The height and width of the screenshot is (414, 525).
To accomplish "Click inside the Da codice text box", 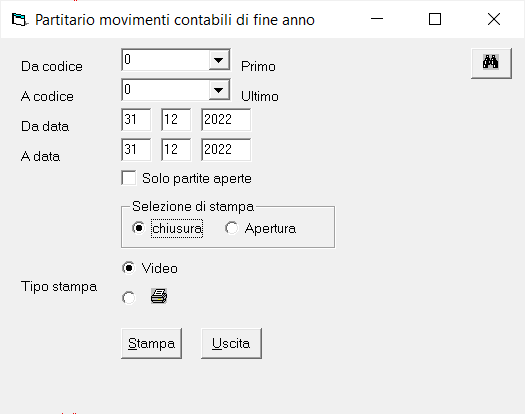I will (166, 60).
